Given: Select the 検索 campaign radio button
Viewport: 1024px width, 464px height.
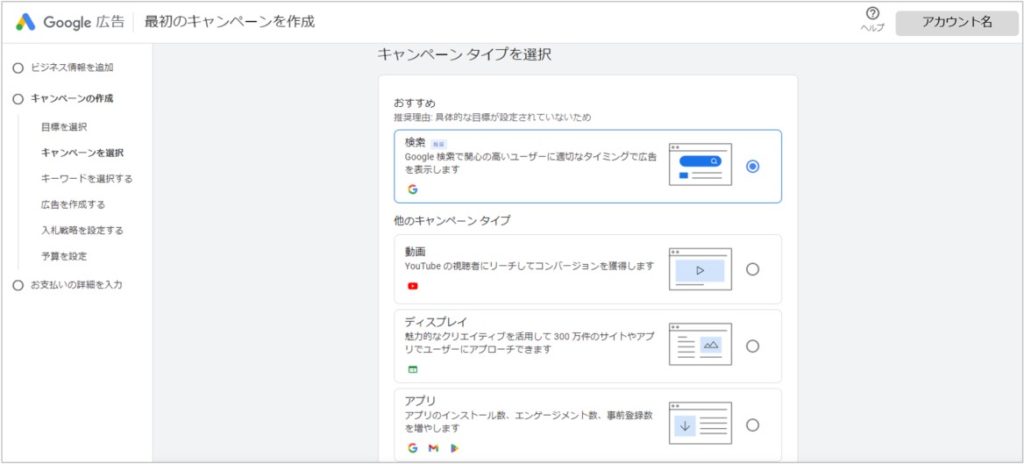Looking at the screenshot, I should (752, 167).
